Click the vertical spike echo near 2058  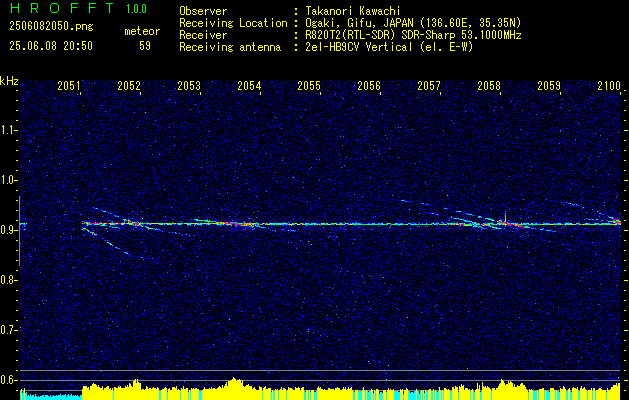pyautogui.click(x=505, y=215)
